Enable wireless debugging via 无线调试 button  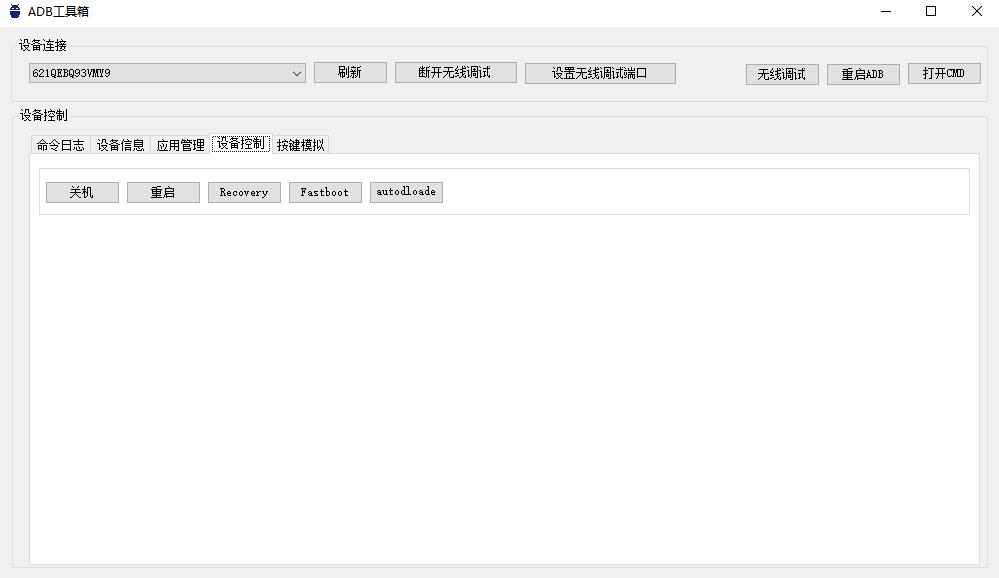pos(781,73)
